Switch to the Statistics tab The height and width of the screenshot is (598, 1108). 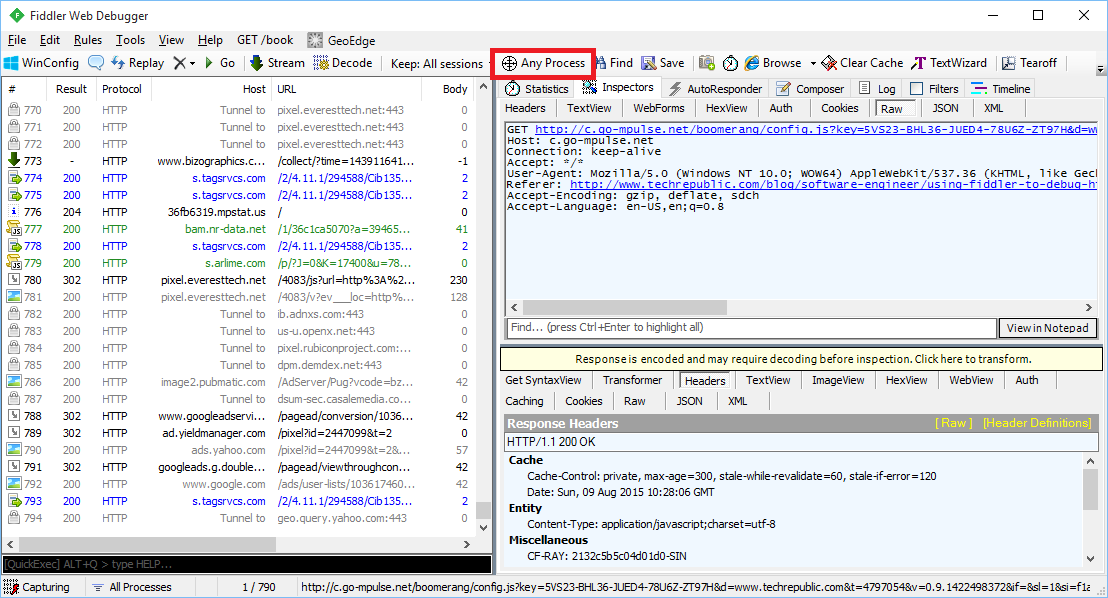pyautogui.click(x=537, y=89)
